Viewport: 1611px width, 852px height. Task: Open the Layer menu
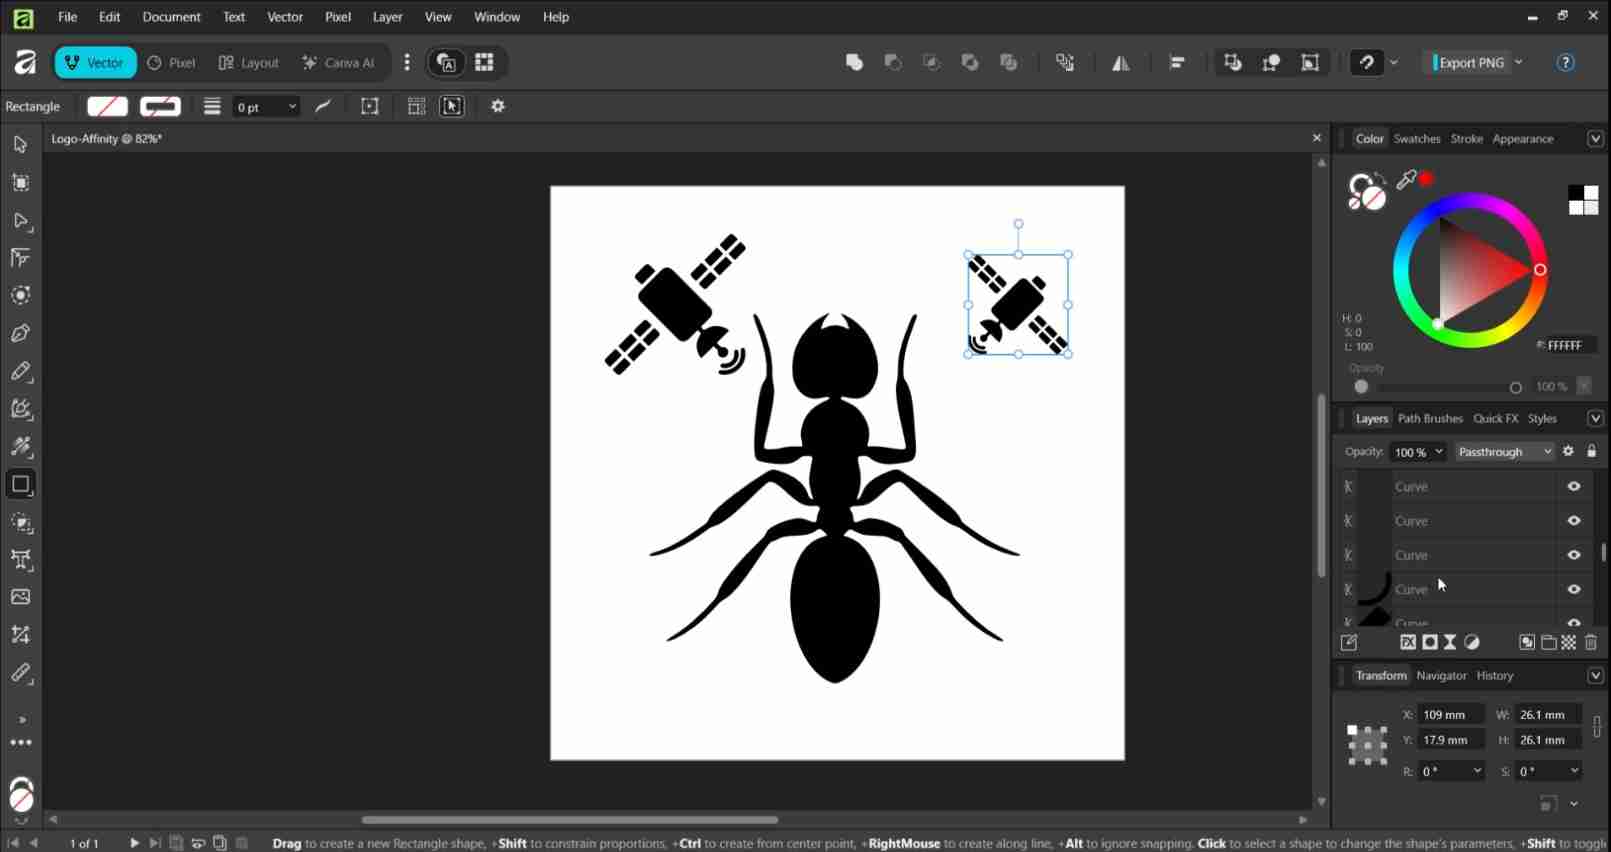pos(387,17)
